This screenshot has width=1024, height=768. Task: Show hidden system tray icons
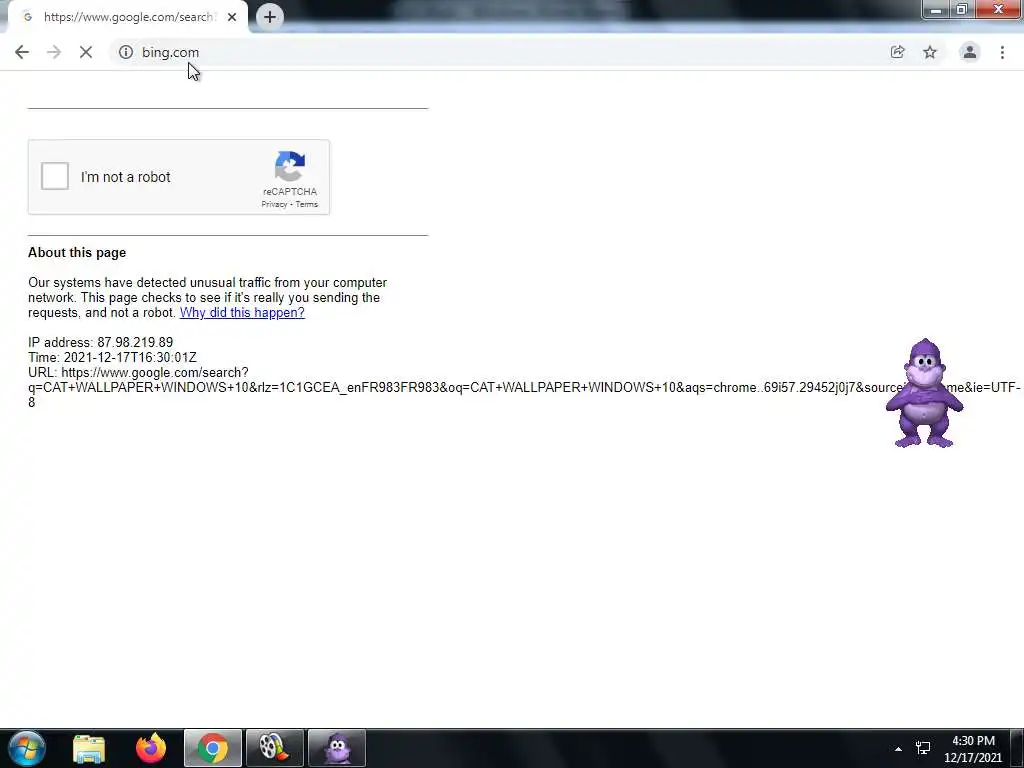click(898, 749)
